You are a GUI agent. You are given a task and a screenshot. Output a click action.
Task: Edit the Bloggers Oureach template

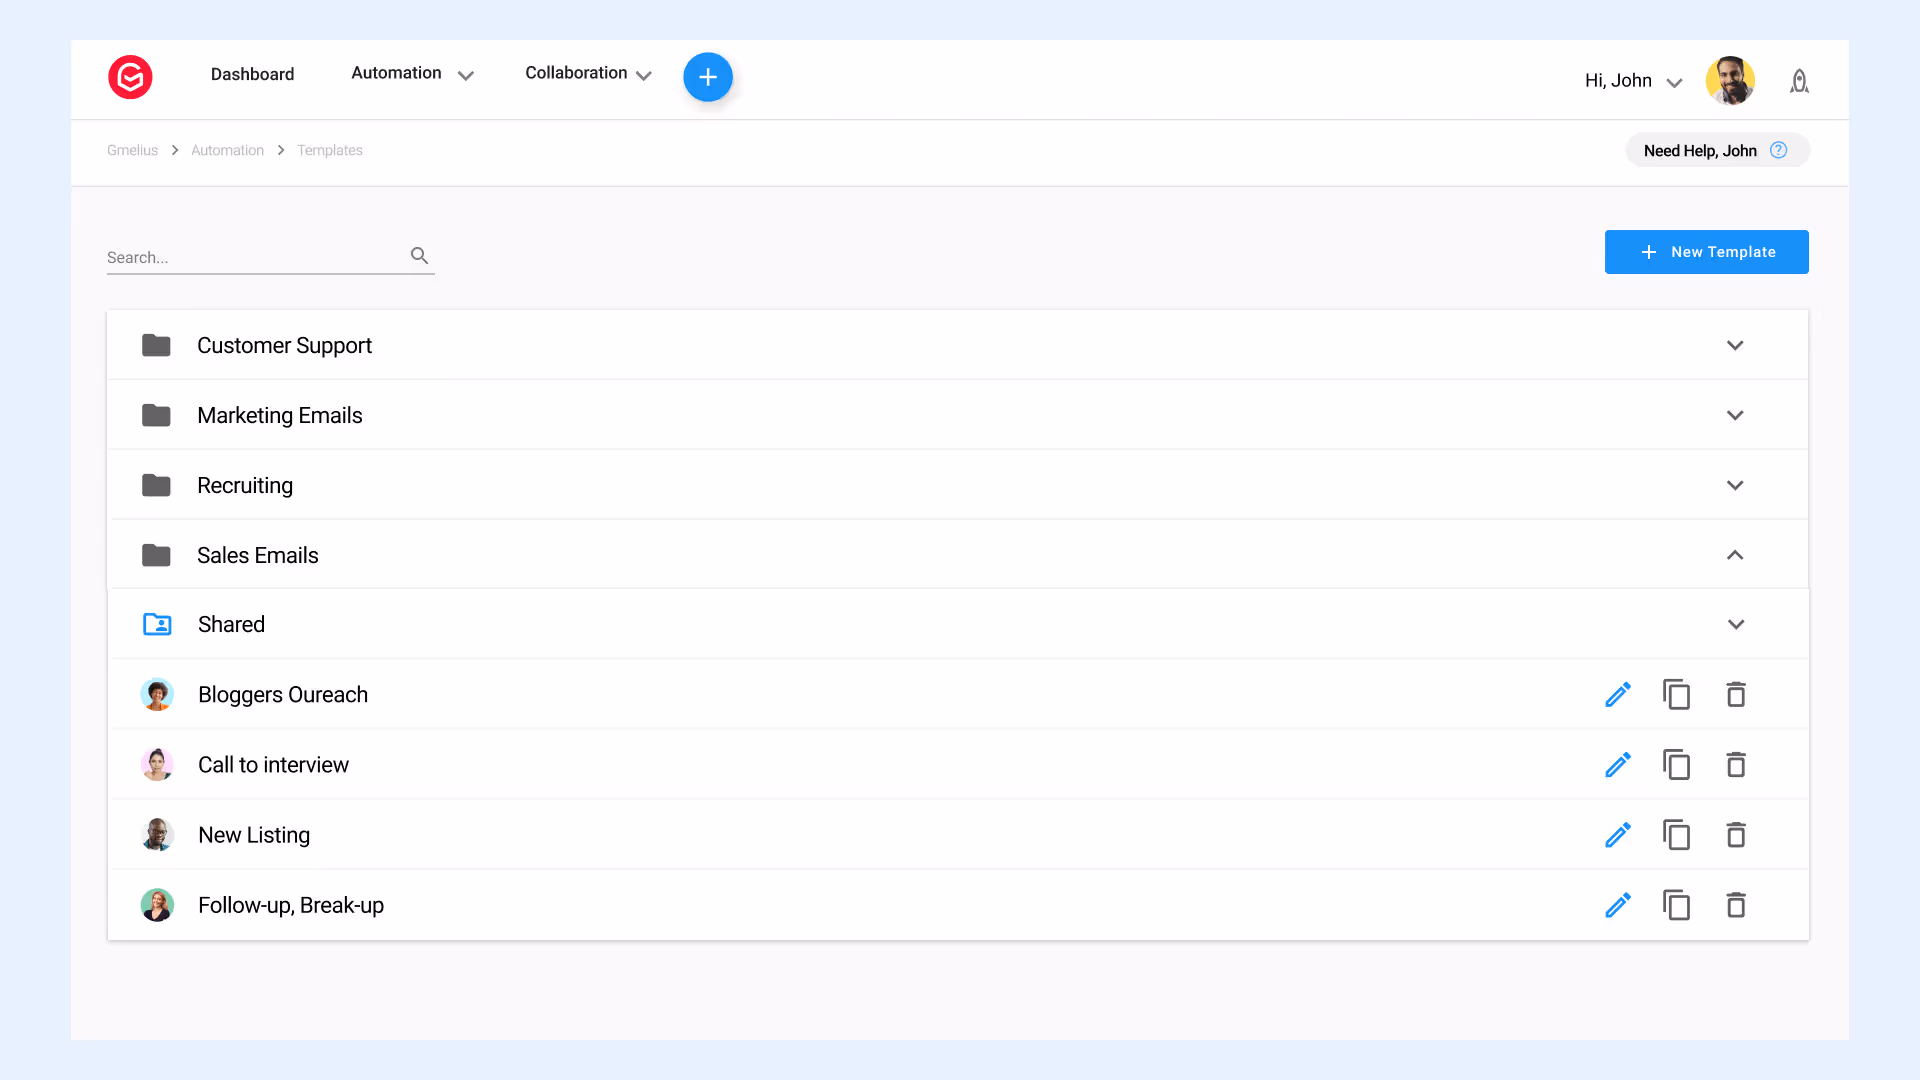(x=1618, y=695)
